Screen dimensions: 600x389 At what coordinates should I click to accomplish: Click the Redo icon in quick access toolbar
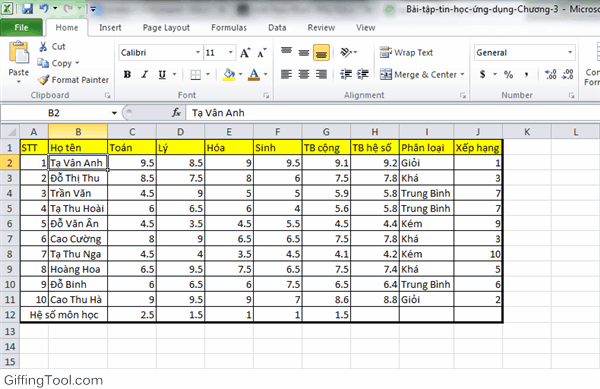click(68, 8)
